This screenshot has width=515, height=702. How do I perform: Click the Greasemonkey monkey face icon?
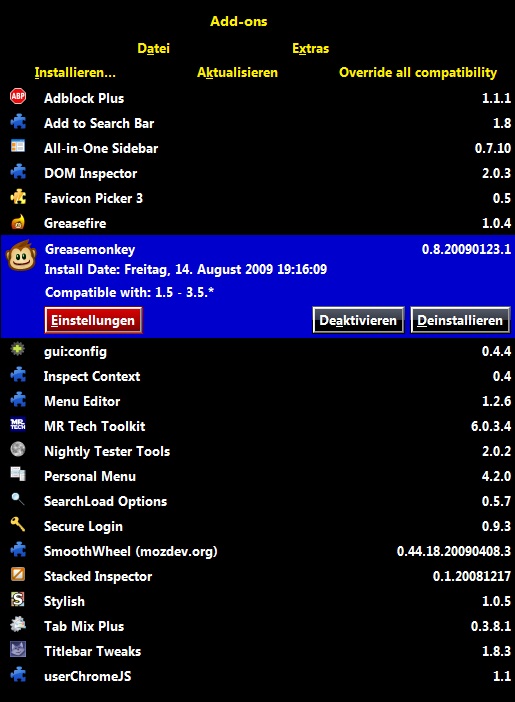[21, 256]
